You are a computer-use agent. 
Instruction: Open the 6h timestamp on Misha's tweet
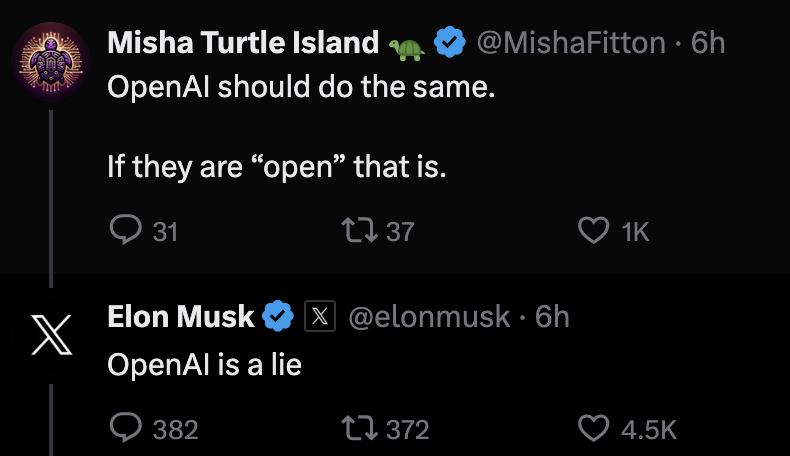pos(708,43)
